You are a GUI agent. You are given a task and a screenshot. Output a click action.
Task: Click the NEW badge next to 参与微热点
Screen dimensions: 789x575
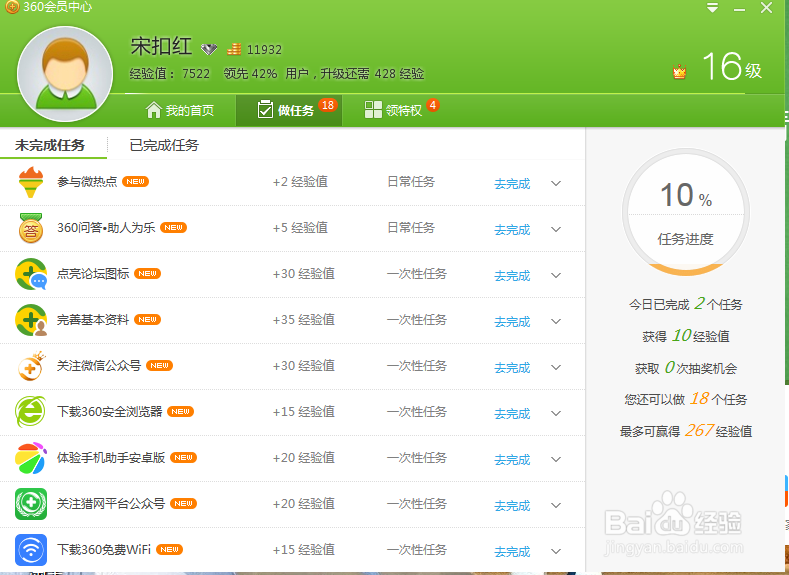click(135, 182)
